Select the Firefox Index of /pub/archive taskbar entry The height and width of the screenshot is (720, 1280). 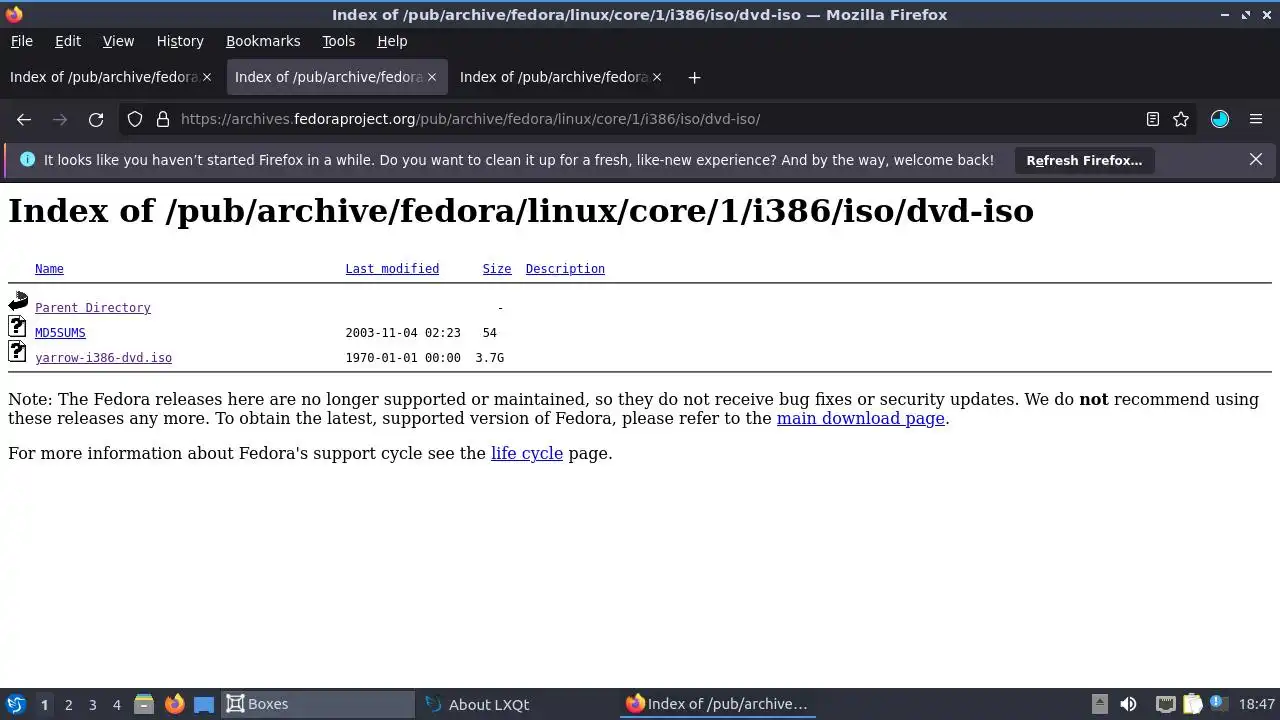(x=717, y=704)
